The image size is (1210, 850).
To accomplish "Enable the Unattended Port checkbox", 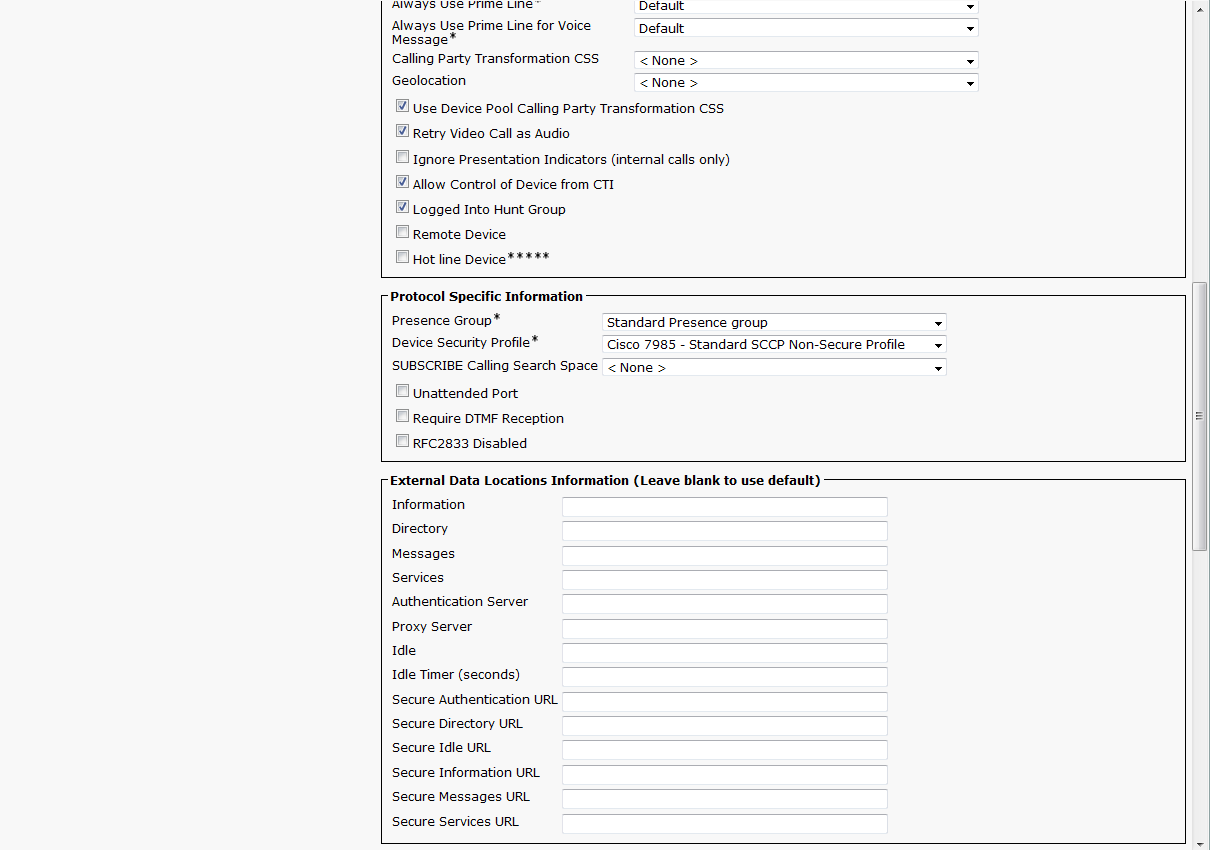I will [x=403, y=391].
